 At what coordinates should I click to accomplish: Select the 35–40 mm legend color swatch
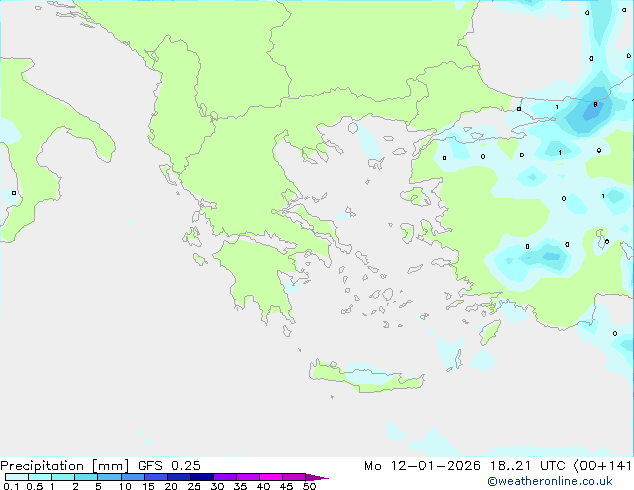coord(247,477)
